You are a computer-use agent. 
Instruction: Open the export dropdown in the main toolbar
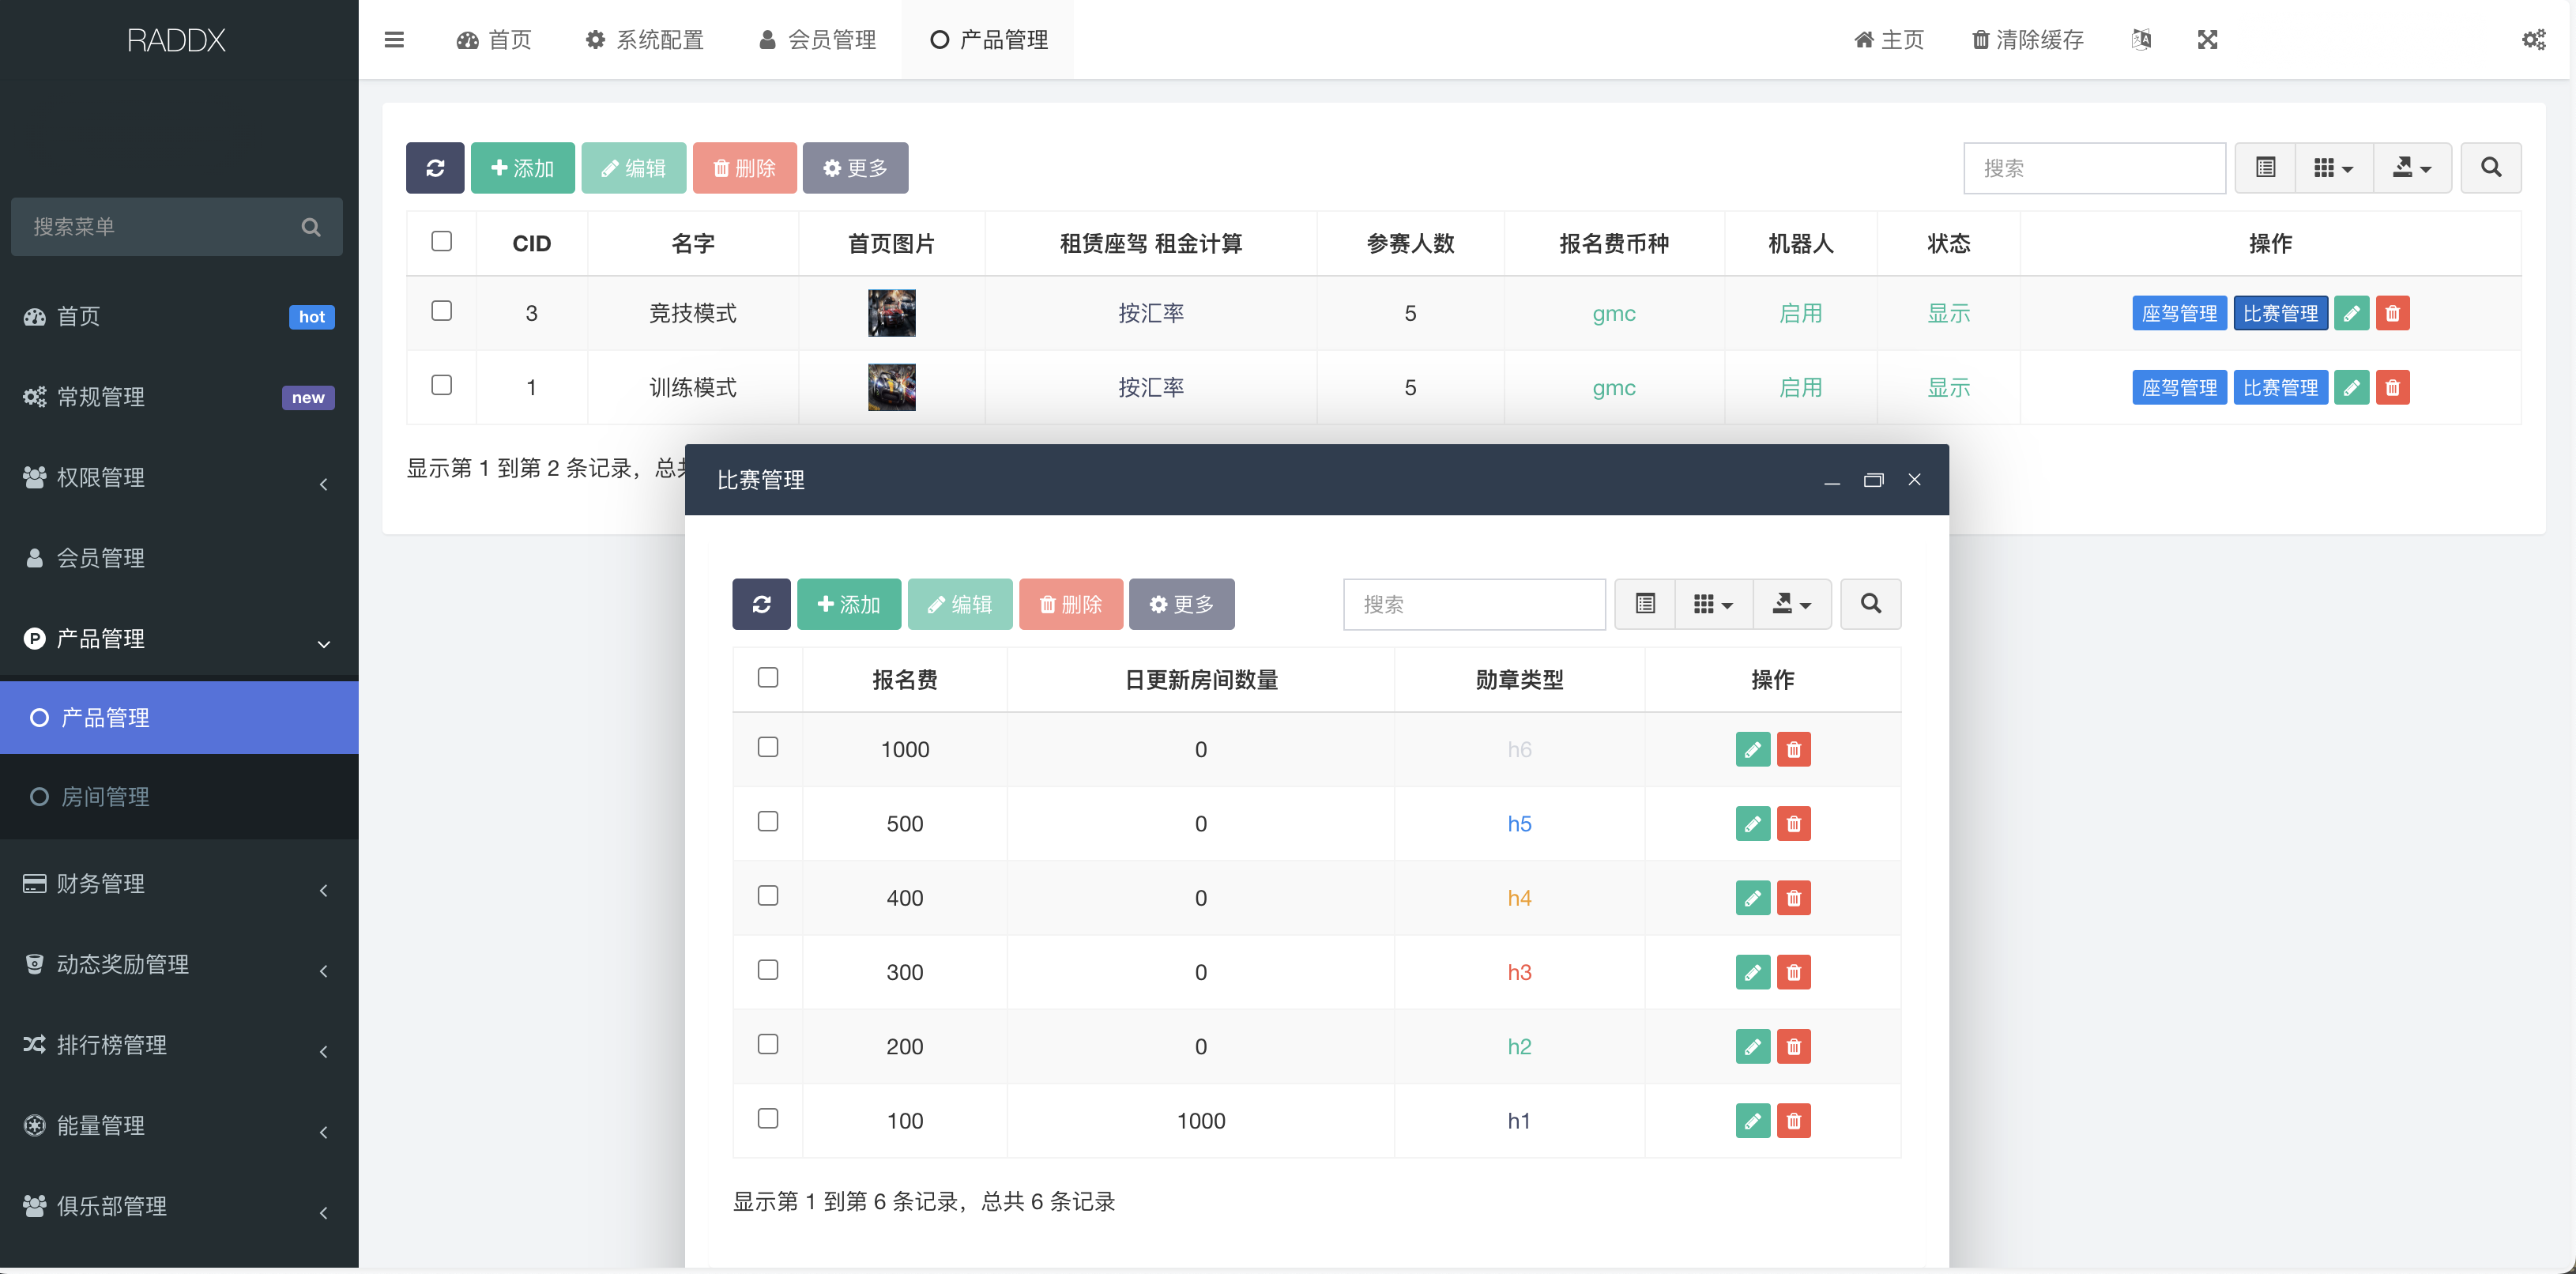click(2412, 167)
